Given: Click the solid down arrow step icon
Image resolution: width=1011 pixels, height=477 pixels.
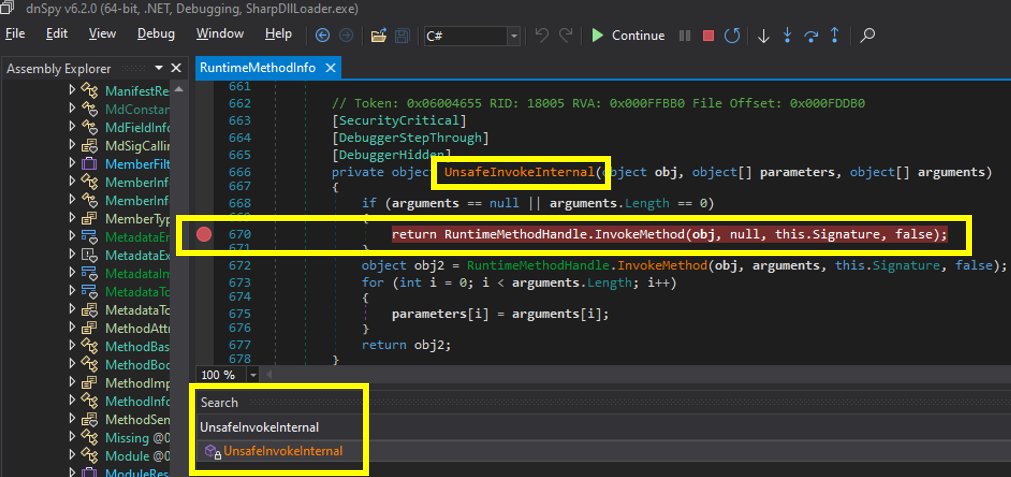Looking at the screenshot, I should [x=763, y=36].
